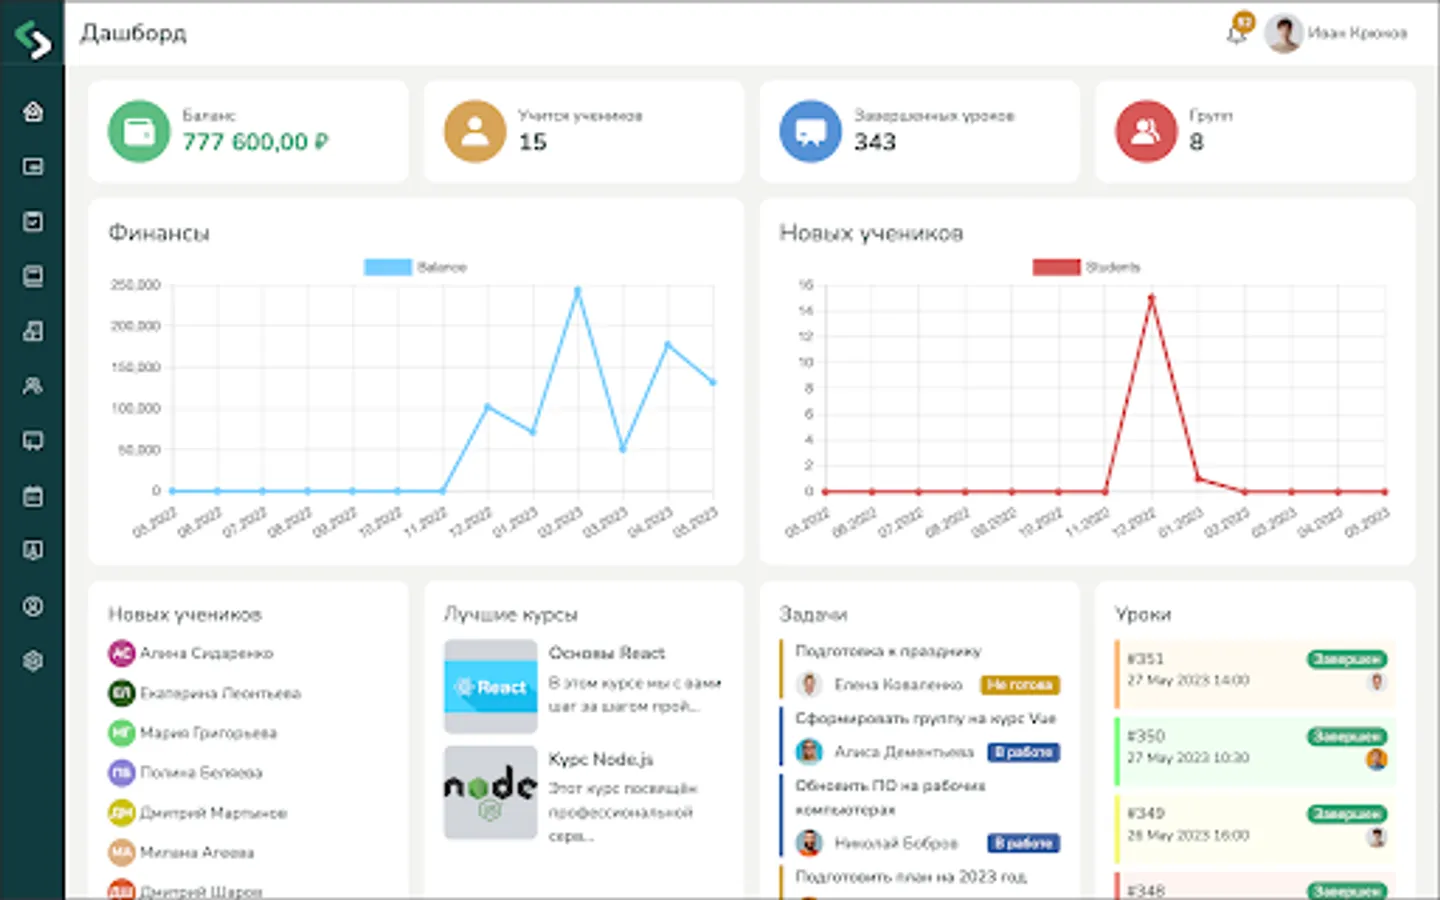Open the users group sidebar icon
1440x900 pixels.
click(33, 386)
